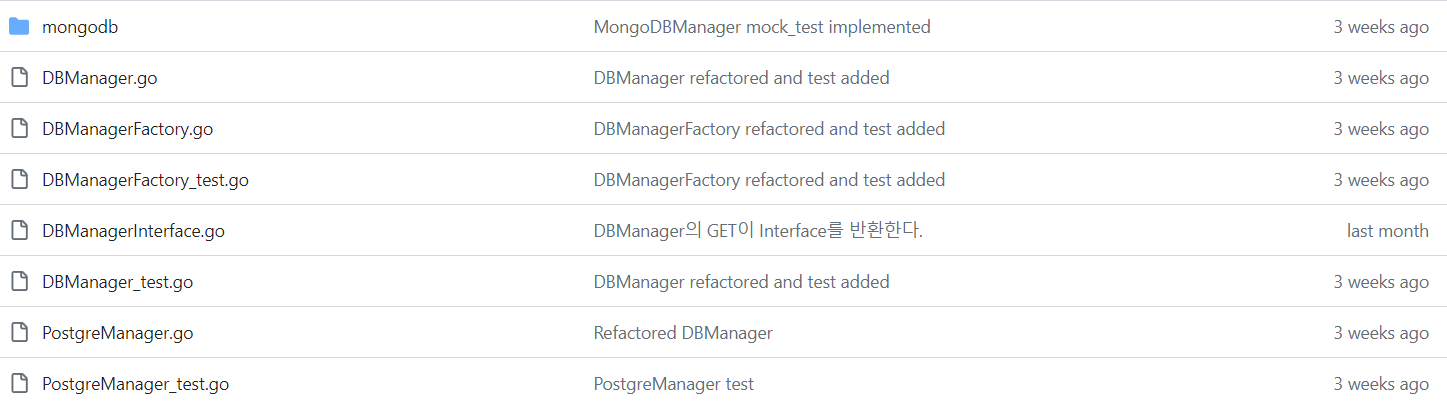Screen dimensions: 1447x405
Task: Click the file icon beside DBManager_test.go
Action: point(18,282)
